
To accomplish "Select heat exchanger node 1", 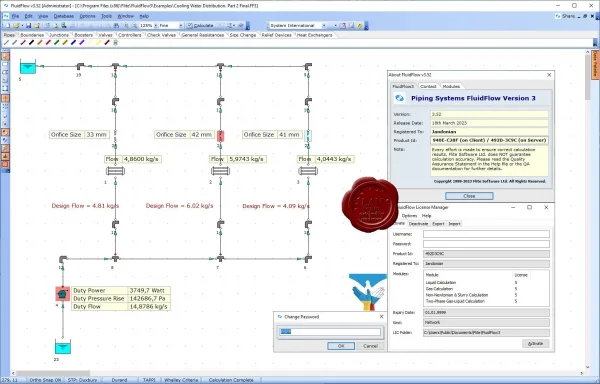I will [115, 171].
